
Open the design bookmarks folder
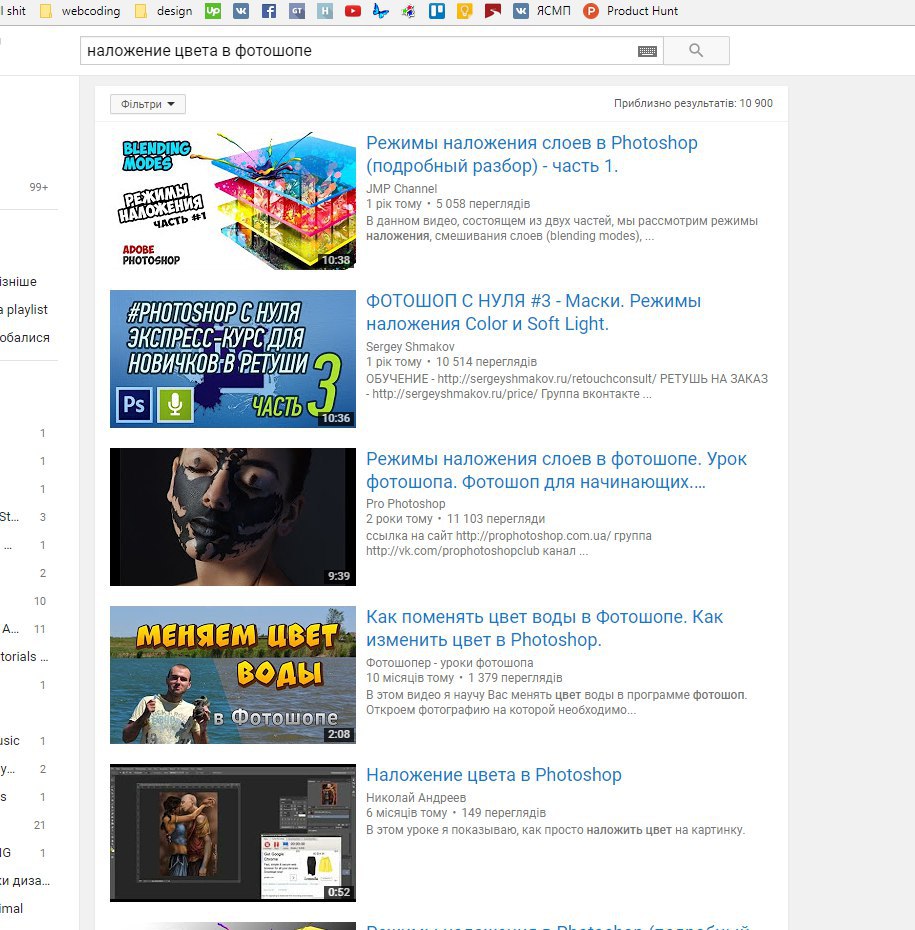tap(164, 11)
